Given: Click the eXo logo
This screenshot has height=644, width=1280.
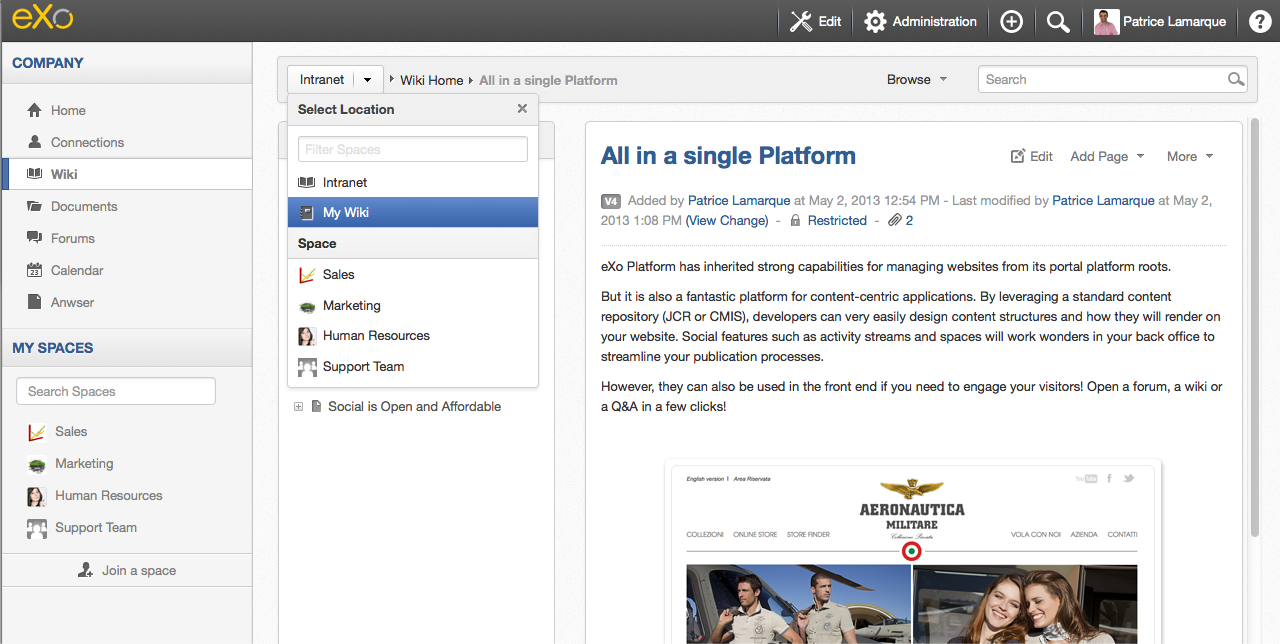Looking at the screenshot, I should [x=42, y=19].
